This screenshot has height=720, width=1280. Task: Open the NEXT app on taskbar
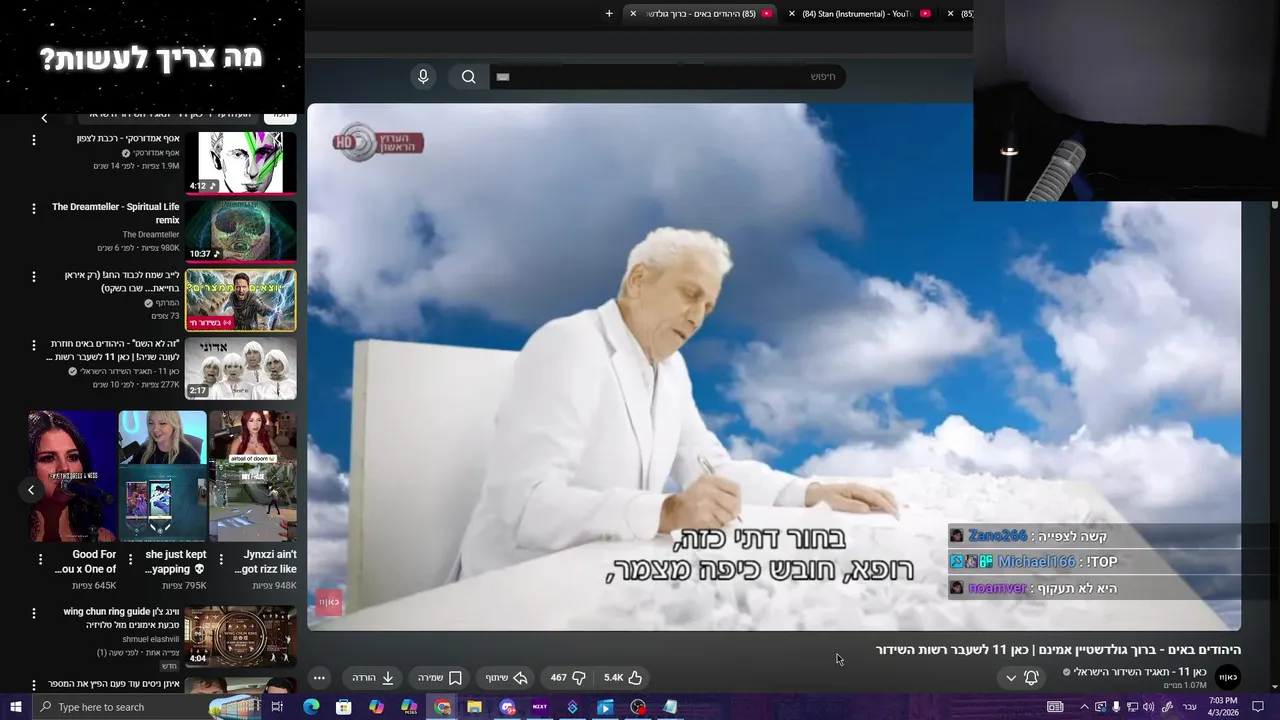pyautogui.click(x=540, y=707)
